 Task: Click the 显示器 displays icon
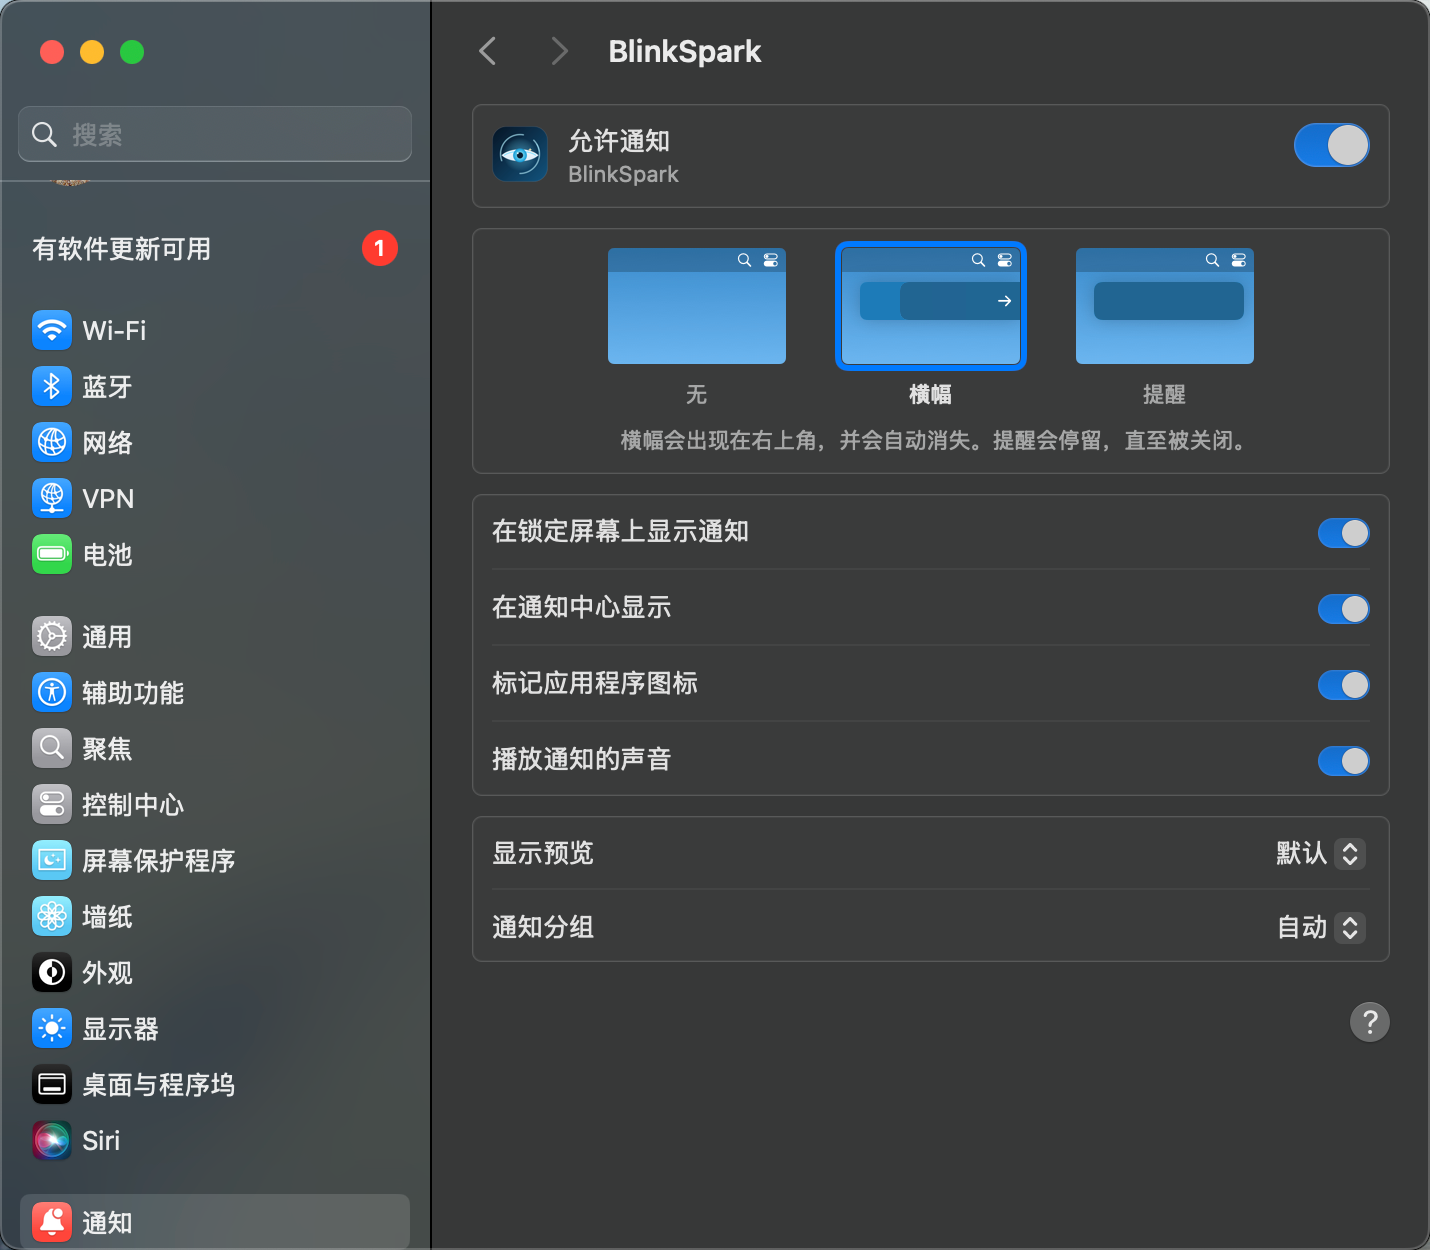(x=52, y=1028)
